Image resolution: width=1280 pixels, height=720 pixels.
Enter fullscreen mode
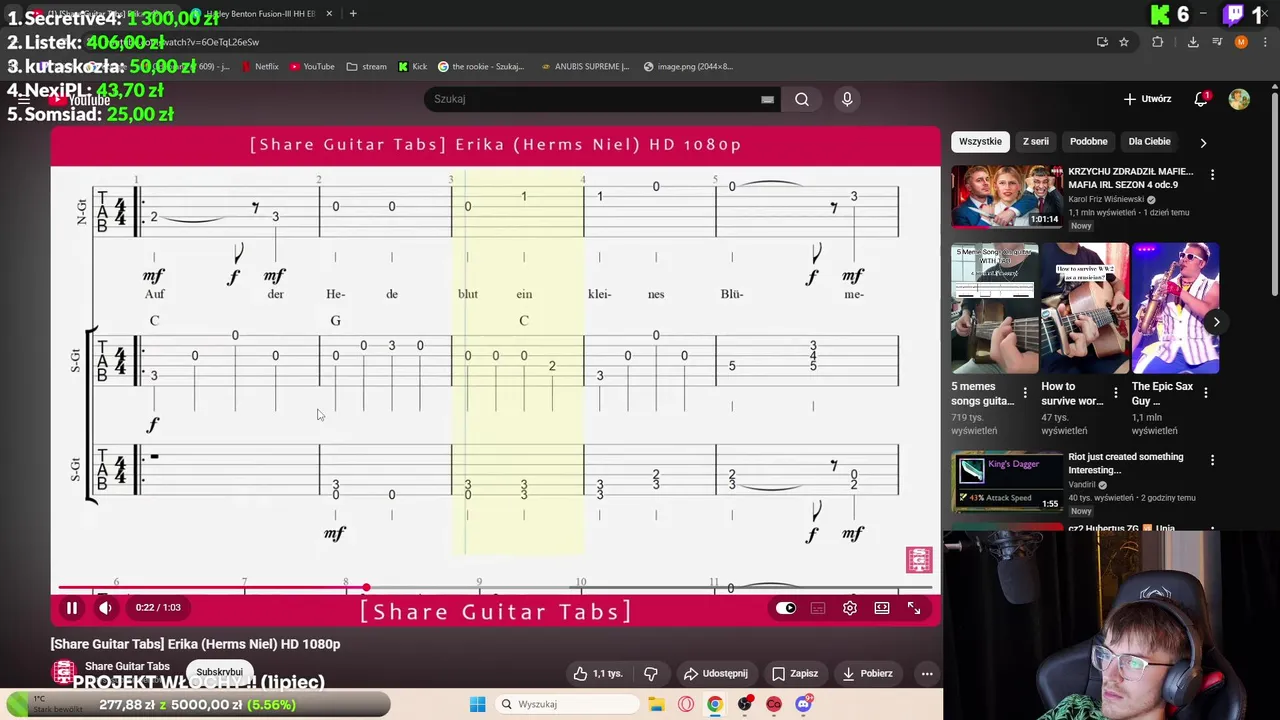(x=914, y=608)
